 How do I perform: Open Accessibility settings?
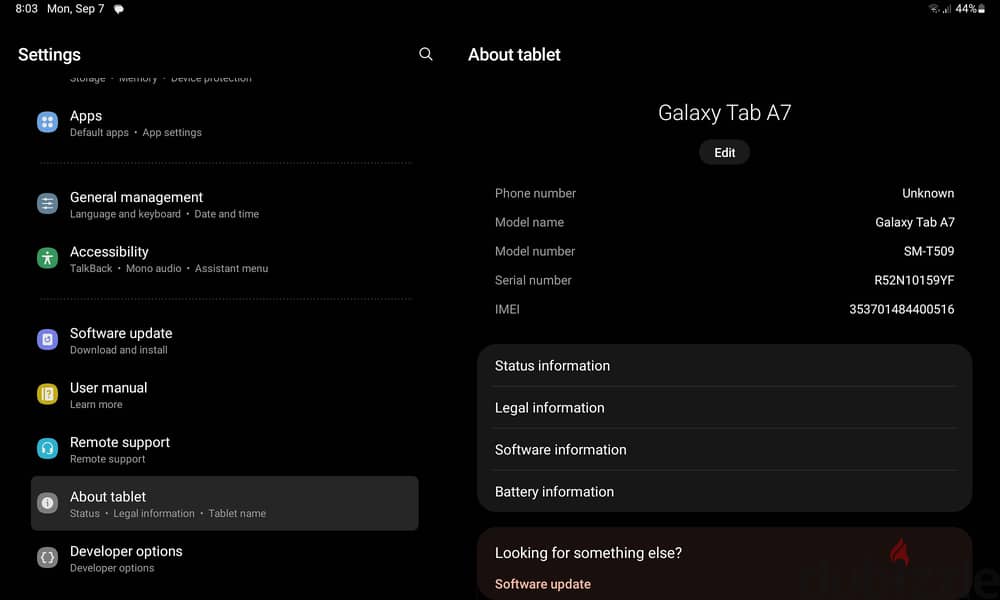click(x=224, y=259)
